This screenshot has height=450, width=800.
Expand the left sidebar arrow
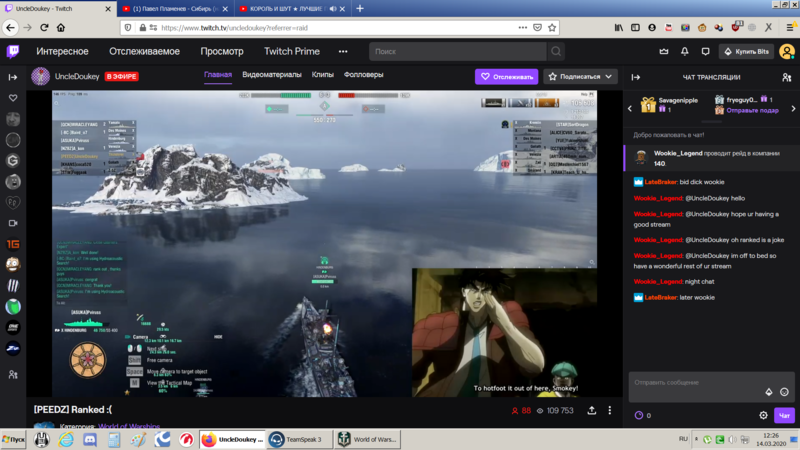(x=13, y=77)
